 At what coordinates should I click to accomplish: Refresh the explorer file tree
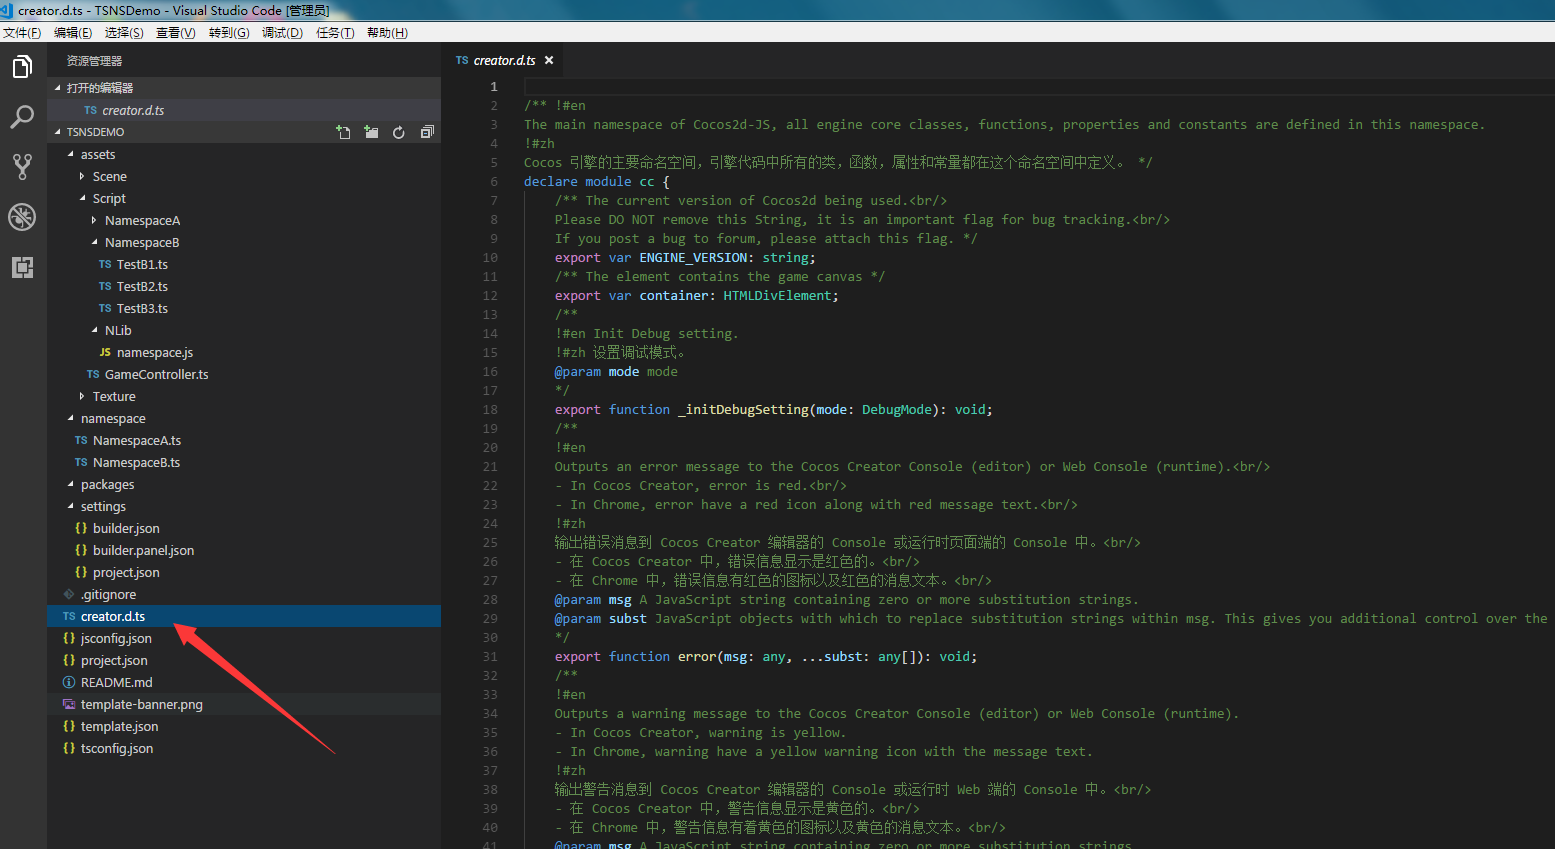point(399,132)
